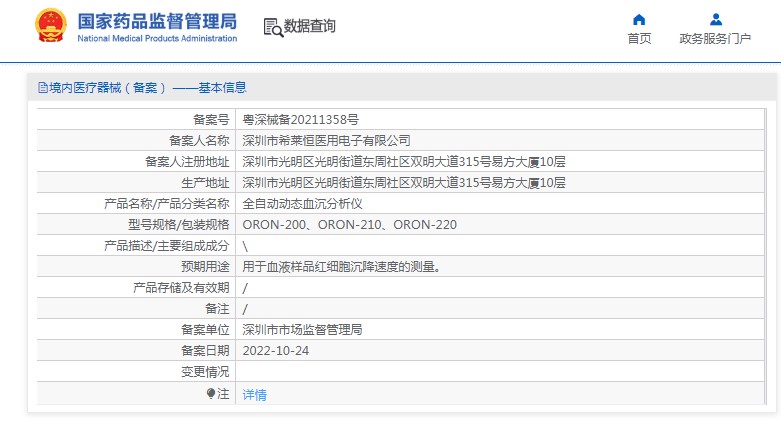
Task: Select 深圳市希莱恒医用电子有限公司 text
Action: point(326,141)
